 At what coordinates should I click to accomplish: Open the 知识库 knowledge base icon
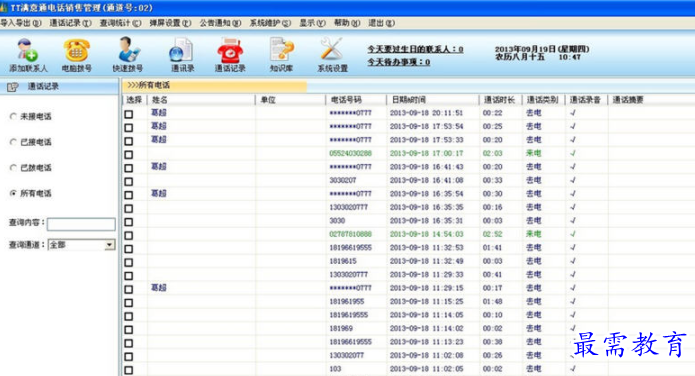pyautogui.click(x=282, y=49)
